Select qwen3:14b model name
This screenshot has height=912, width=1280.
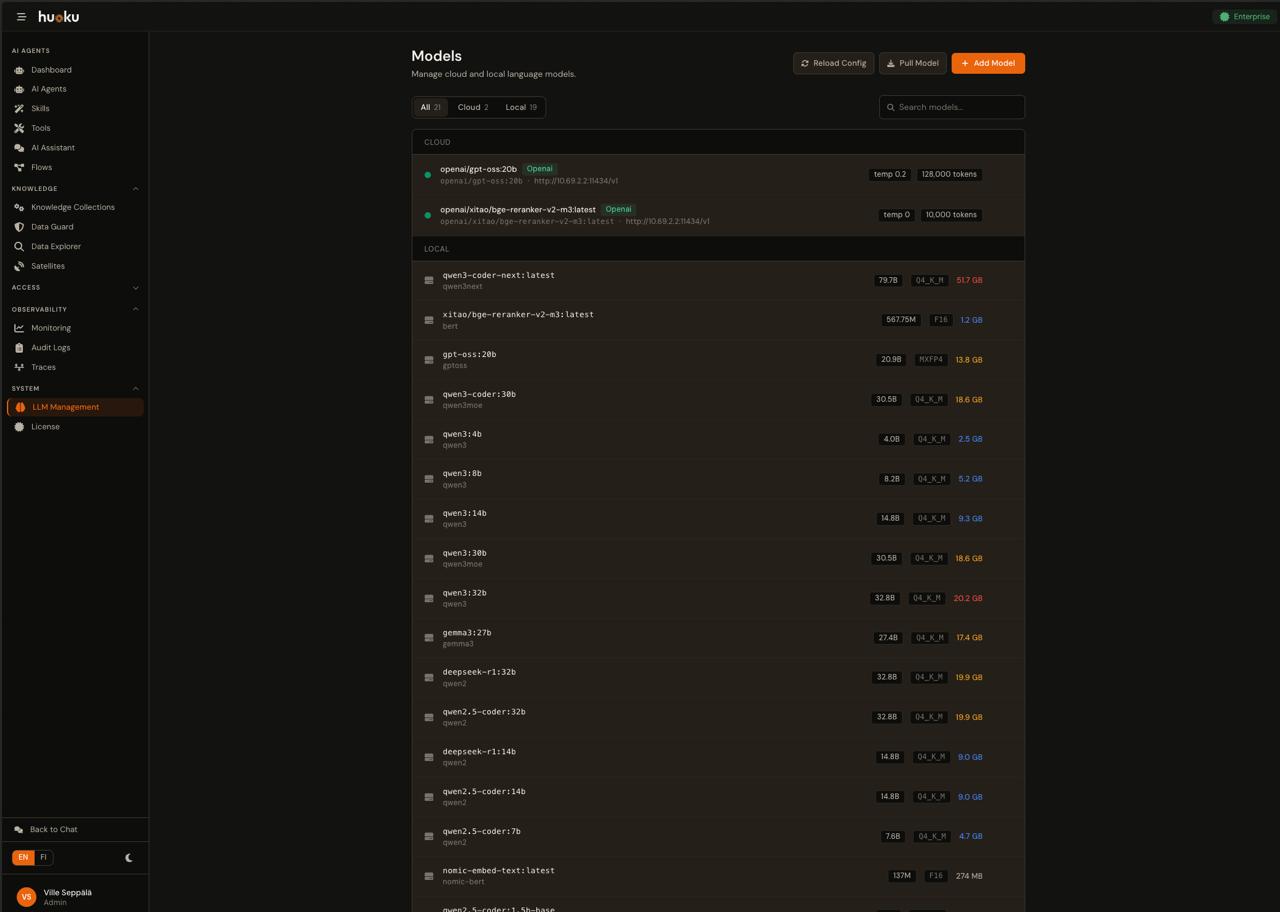click(x=465, y=513)
